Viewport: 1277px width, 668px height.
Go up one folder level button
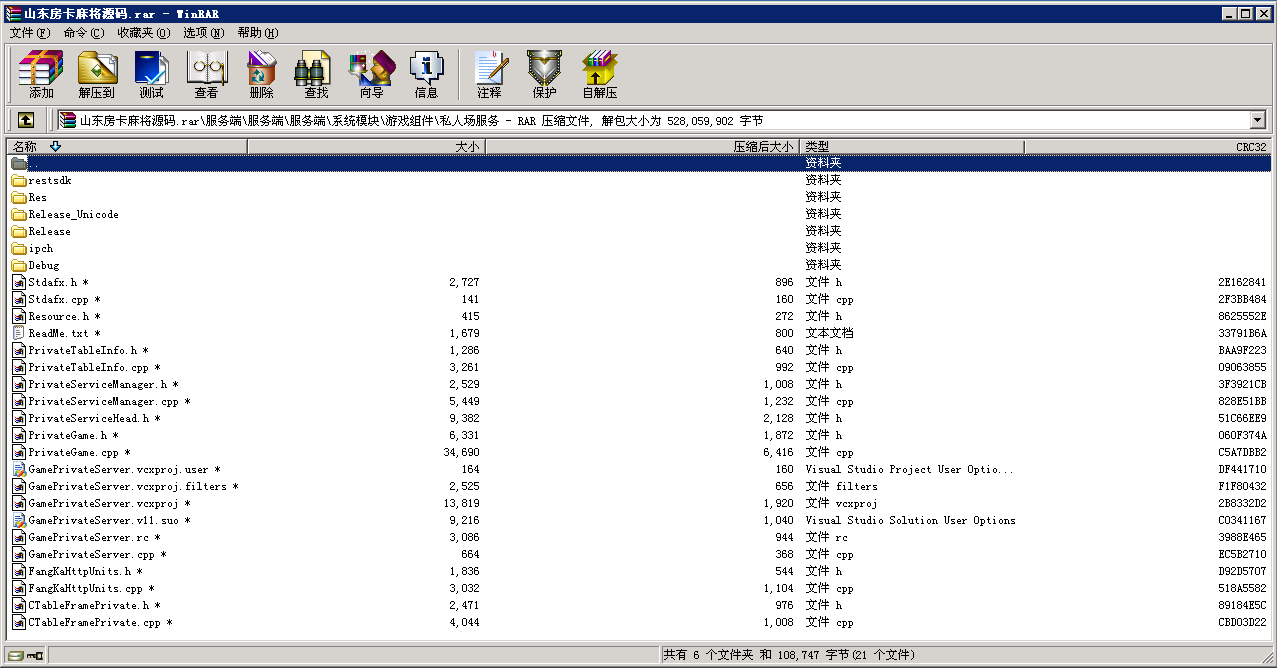tap(26, 120)
